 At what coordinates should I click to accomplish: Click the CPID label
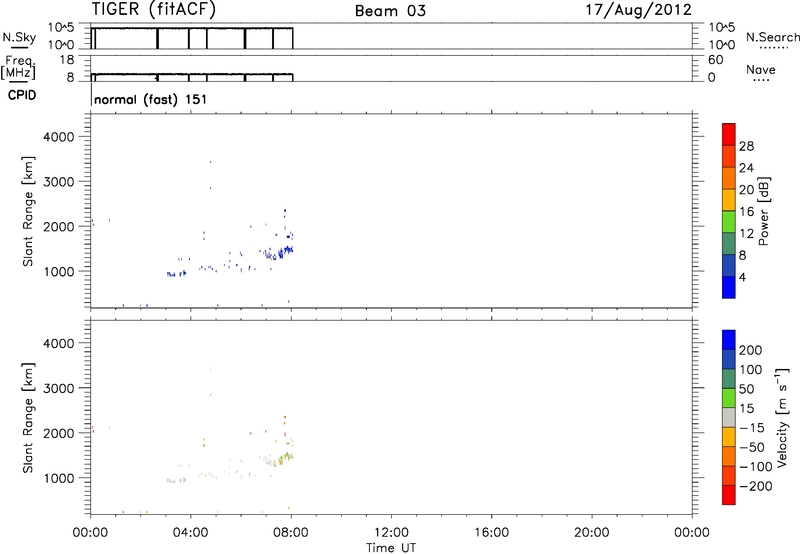pyautogui.click(x=22, y=95)
